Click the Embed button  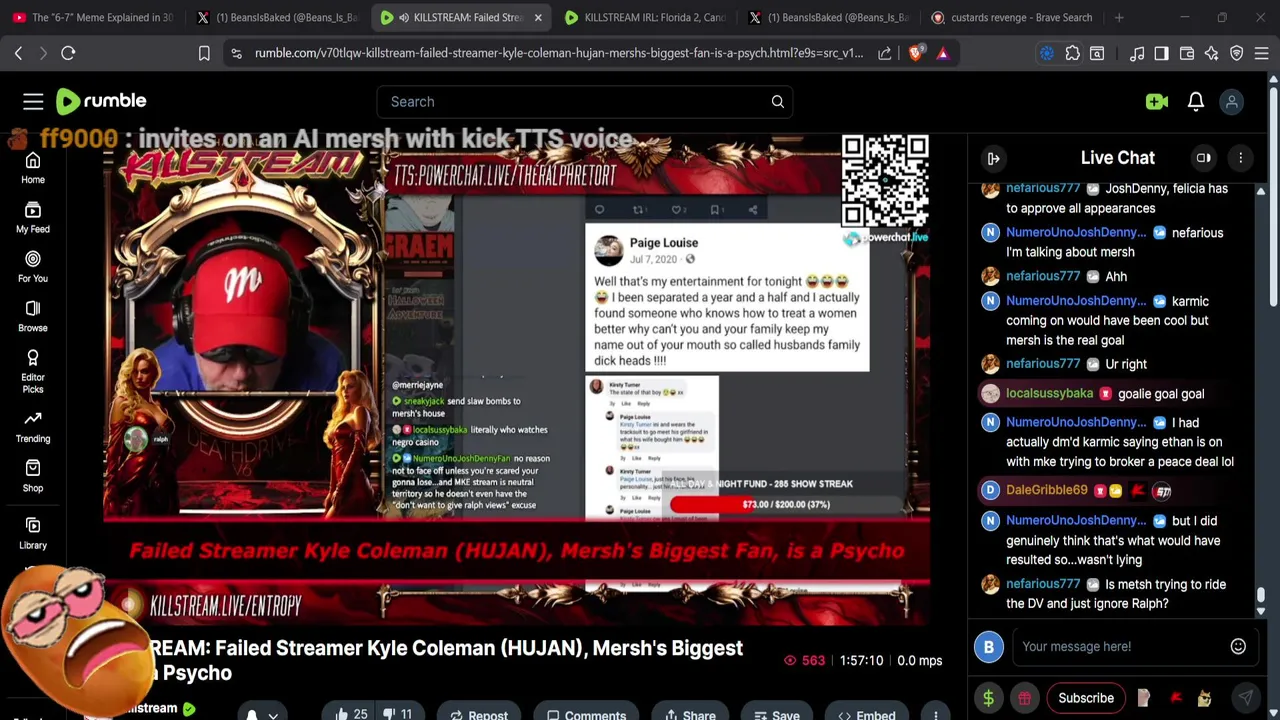tap(867, 714)
